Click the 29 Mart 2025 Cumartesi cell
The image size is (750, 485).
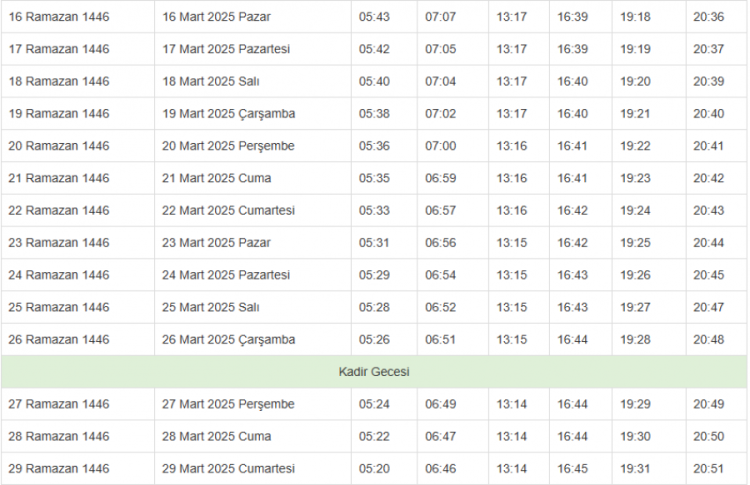228,468
